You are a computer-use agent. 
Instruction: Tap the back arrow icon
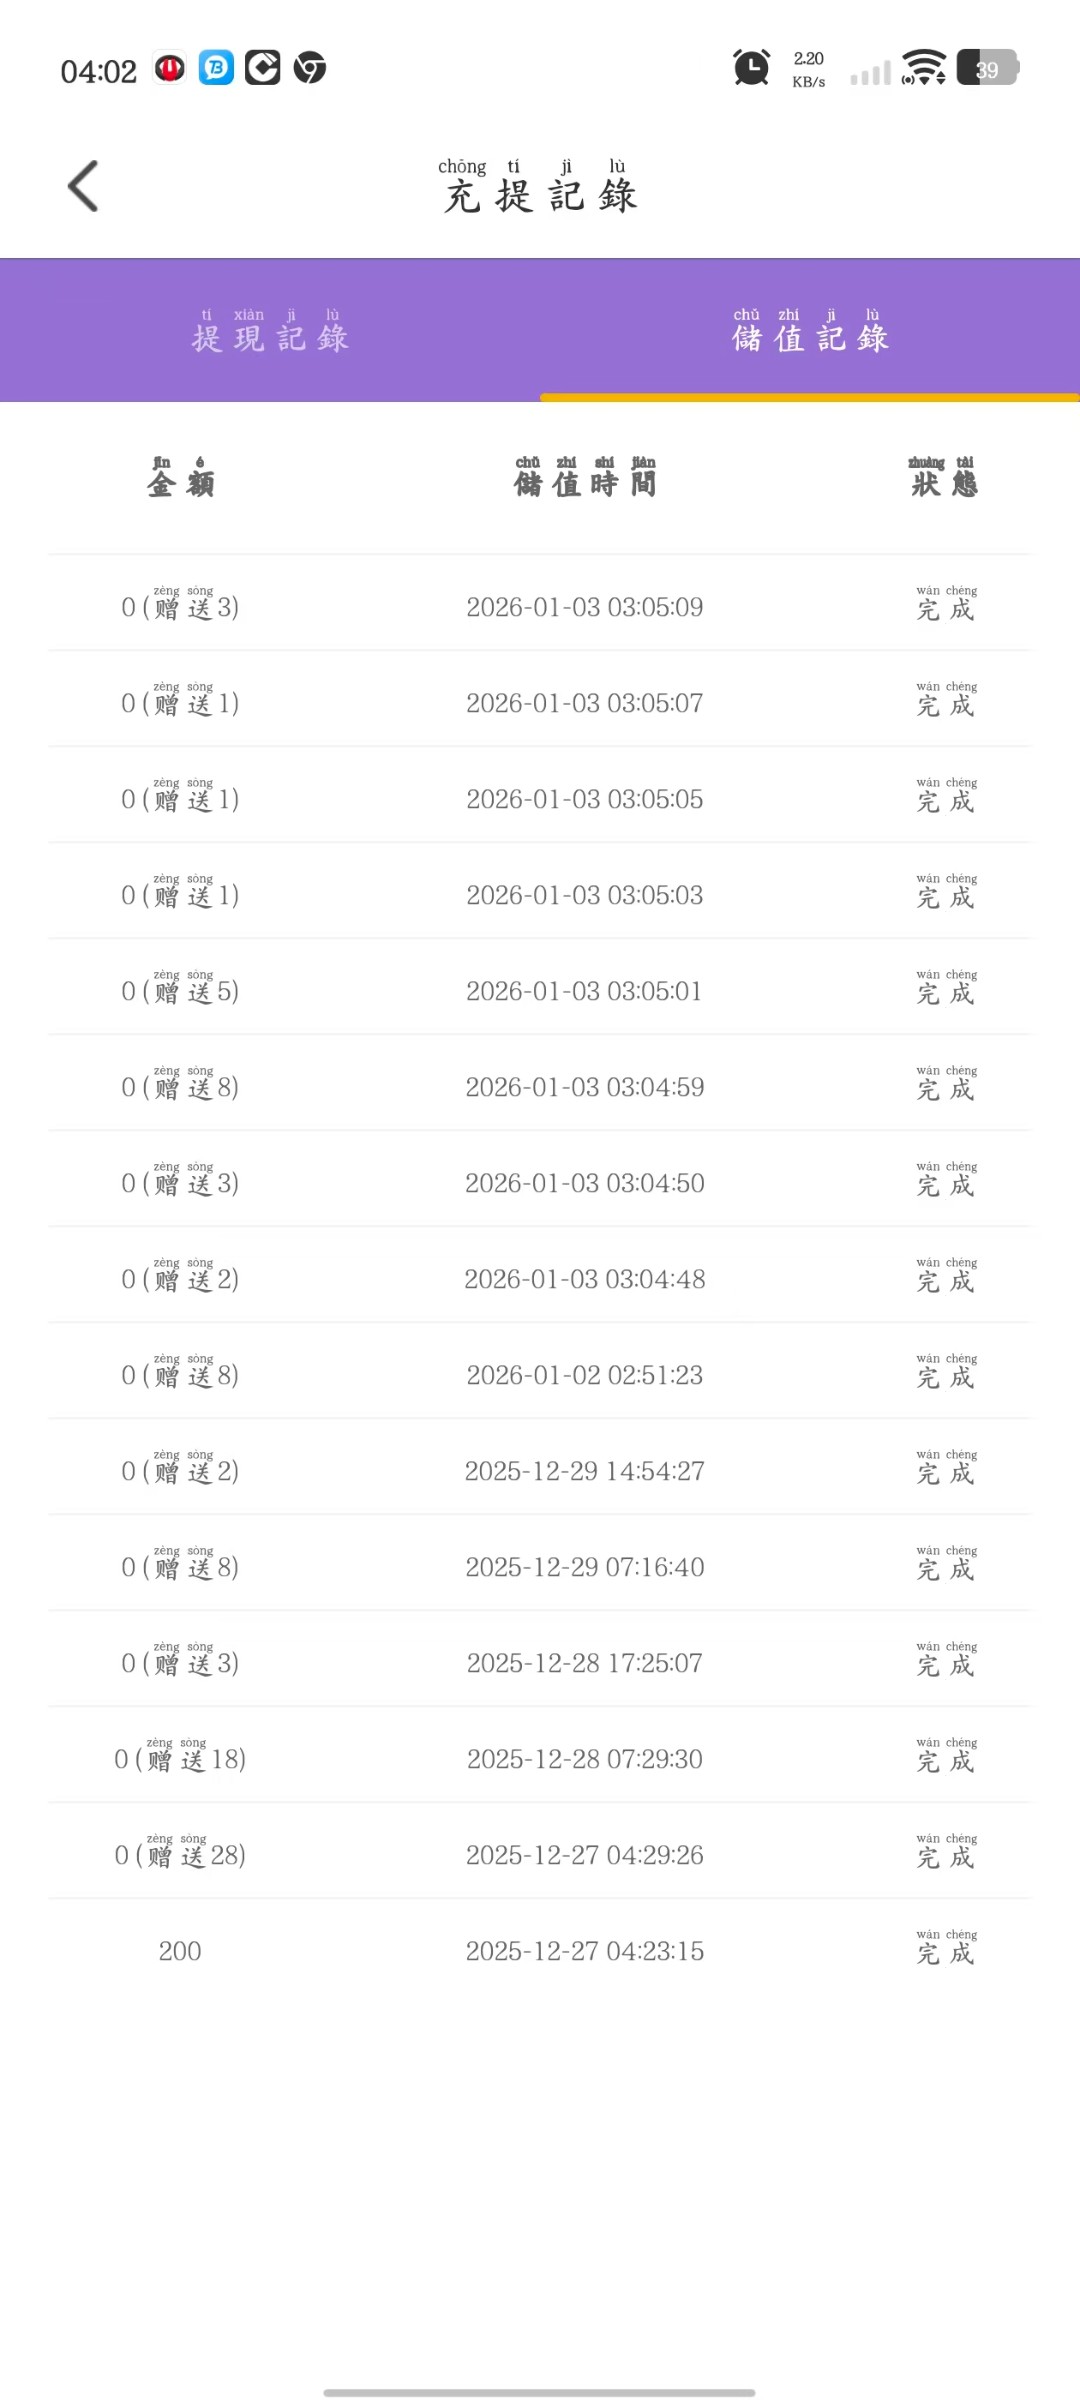(x=83, y=186)
